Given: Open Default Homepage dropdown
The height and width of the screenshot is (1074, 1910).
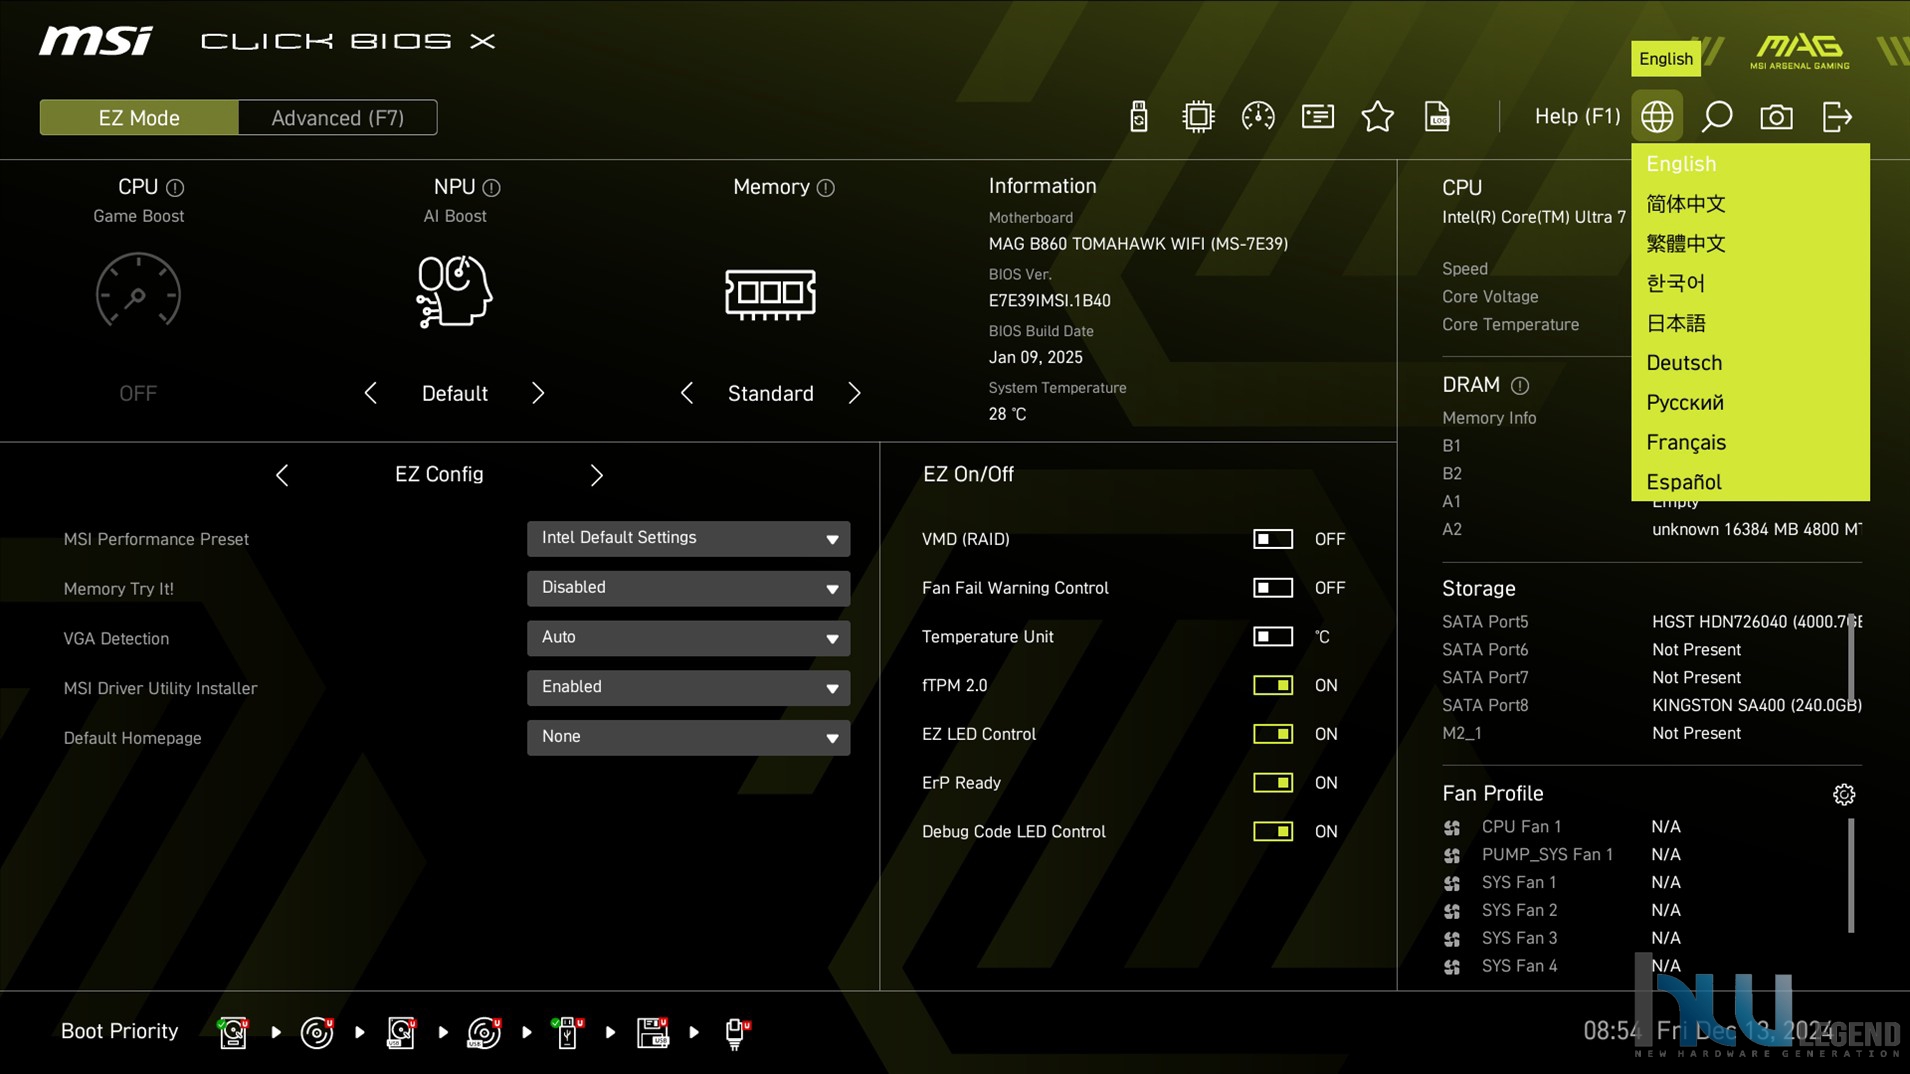Looking at the screenshot, I should [x=688, y=737].
